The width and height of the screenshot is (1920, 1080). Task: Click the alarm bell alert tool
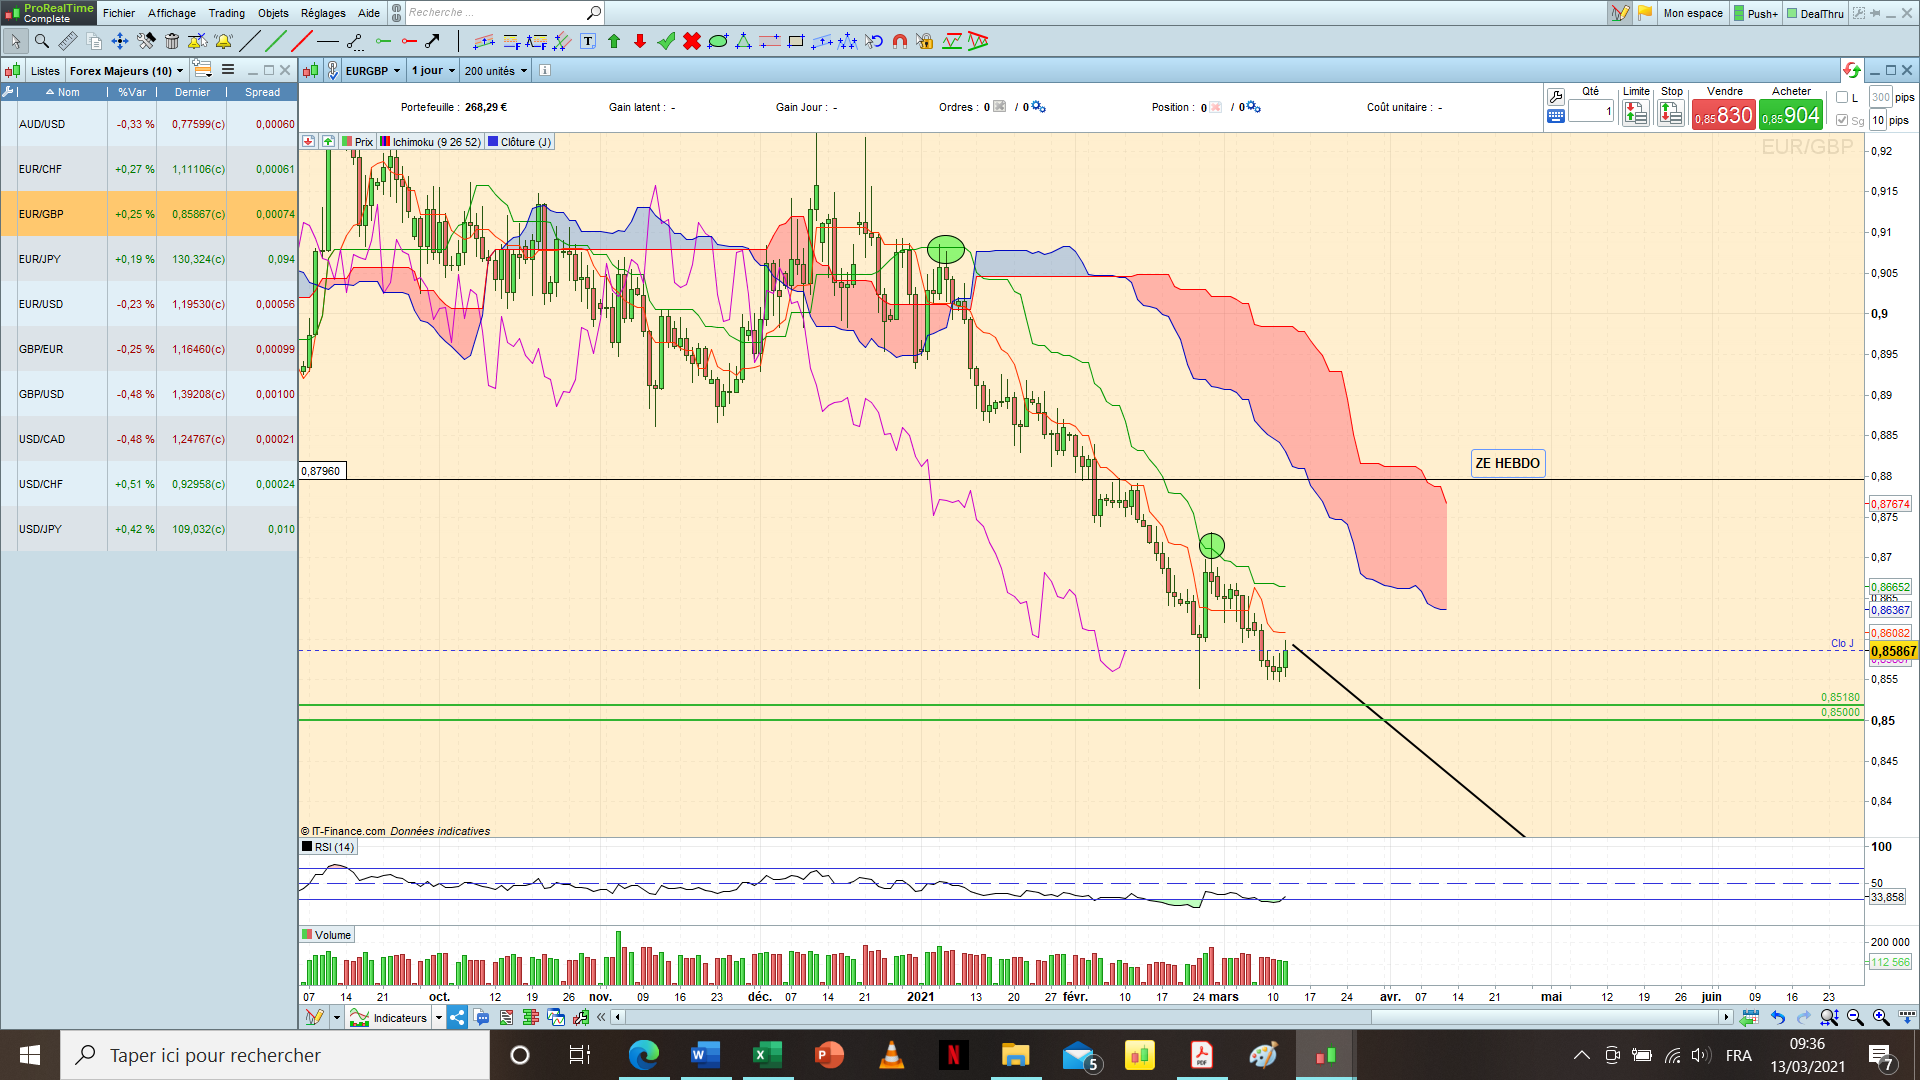(223, 41)
